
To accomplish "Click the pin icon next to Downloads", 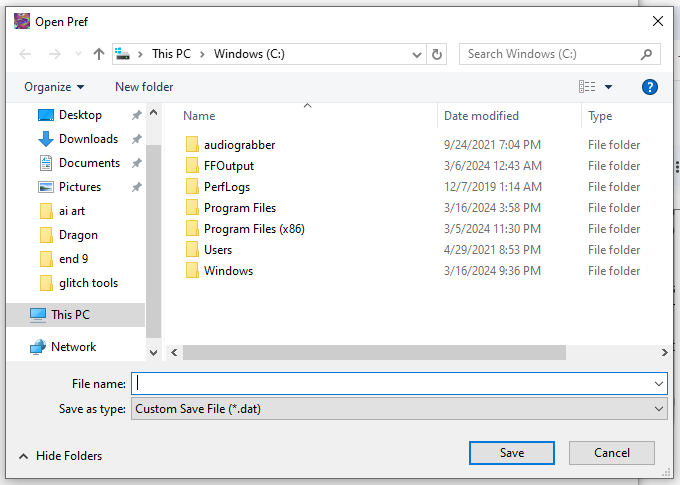I will 137,139.
